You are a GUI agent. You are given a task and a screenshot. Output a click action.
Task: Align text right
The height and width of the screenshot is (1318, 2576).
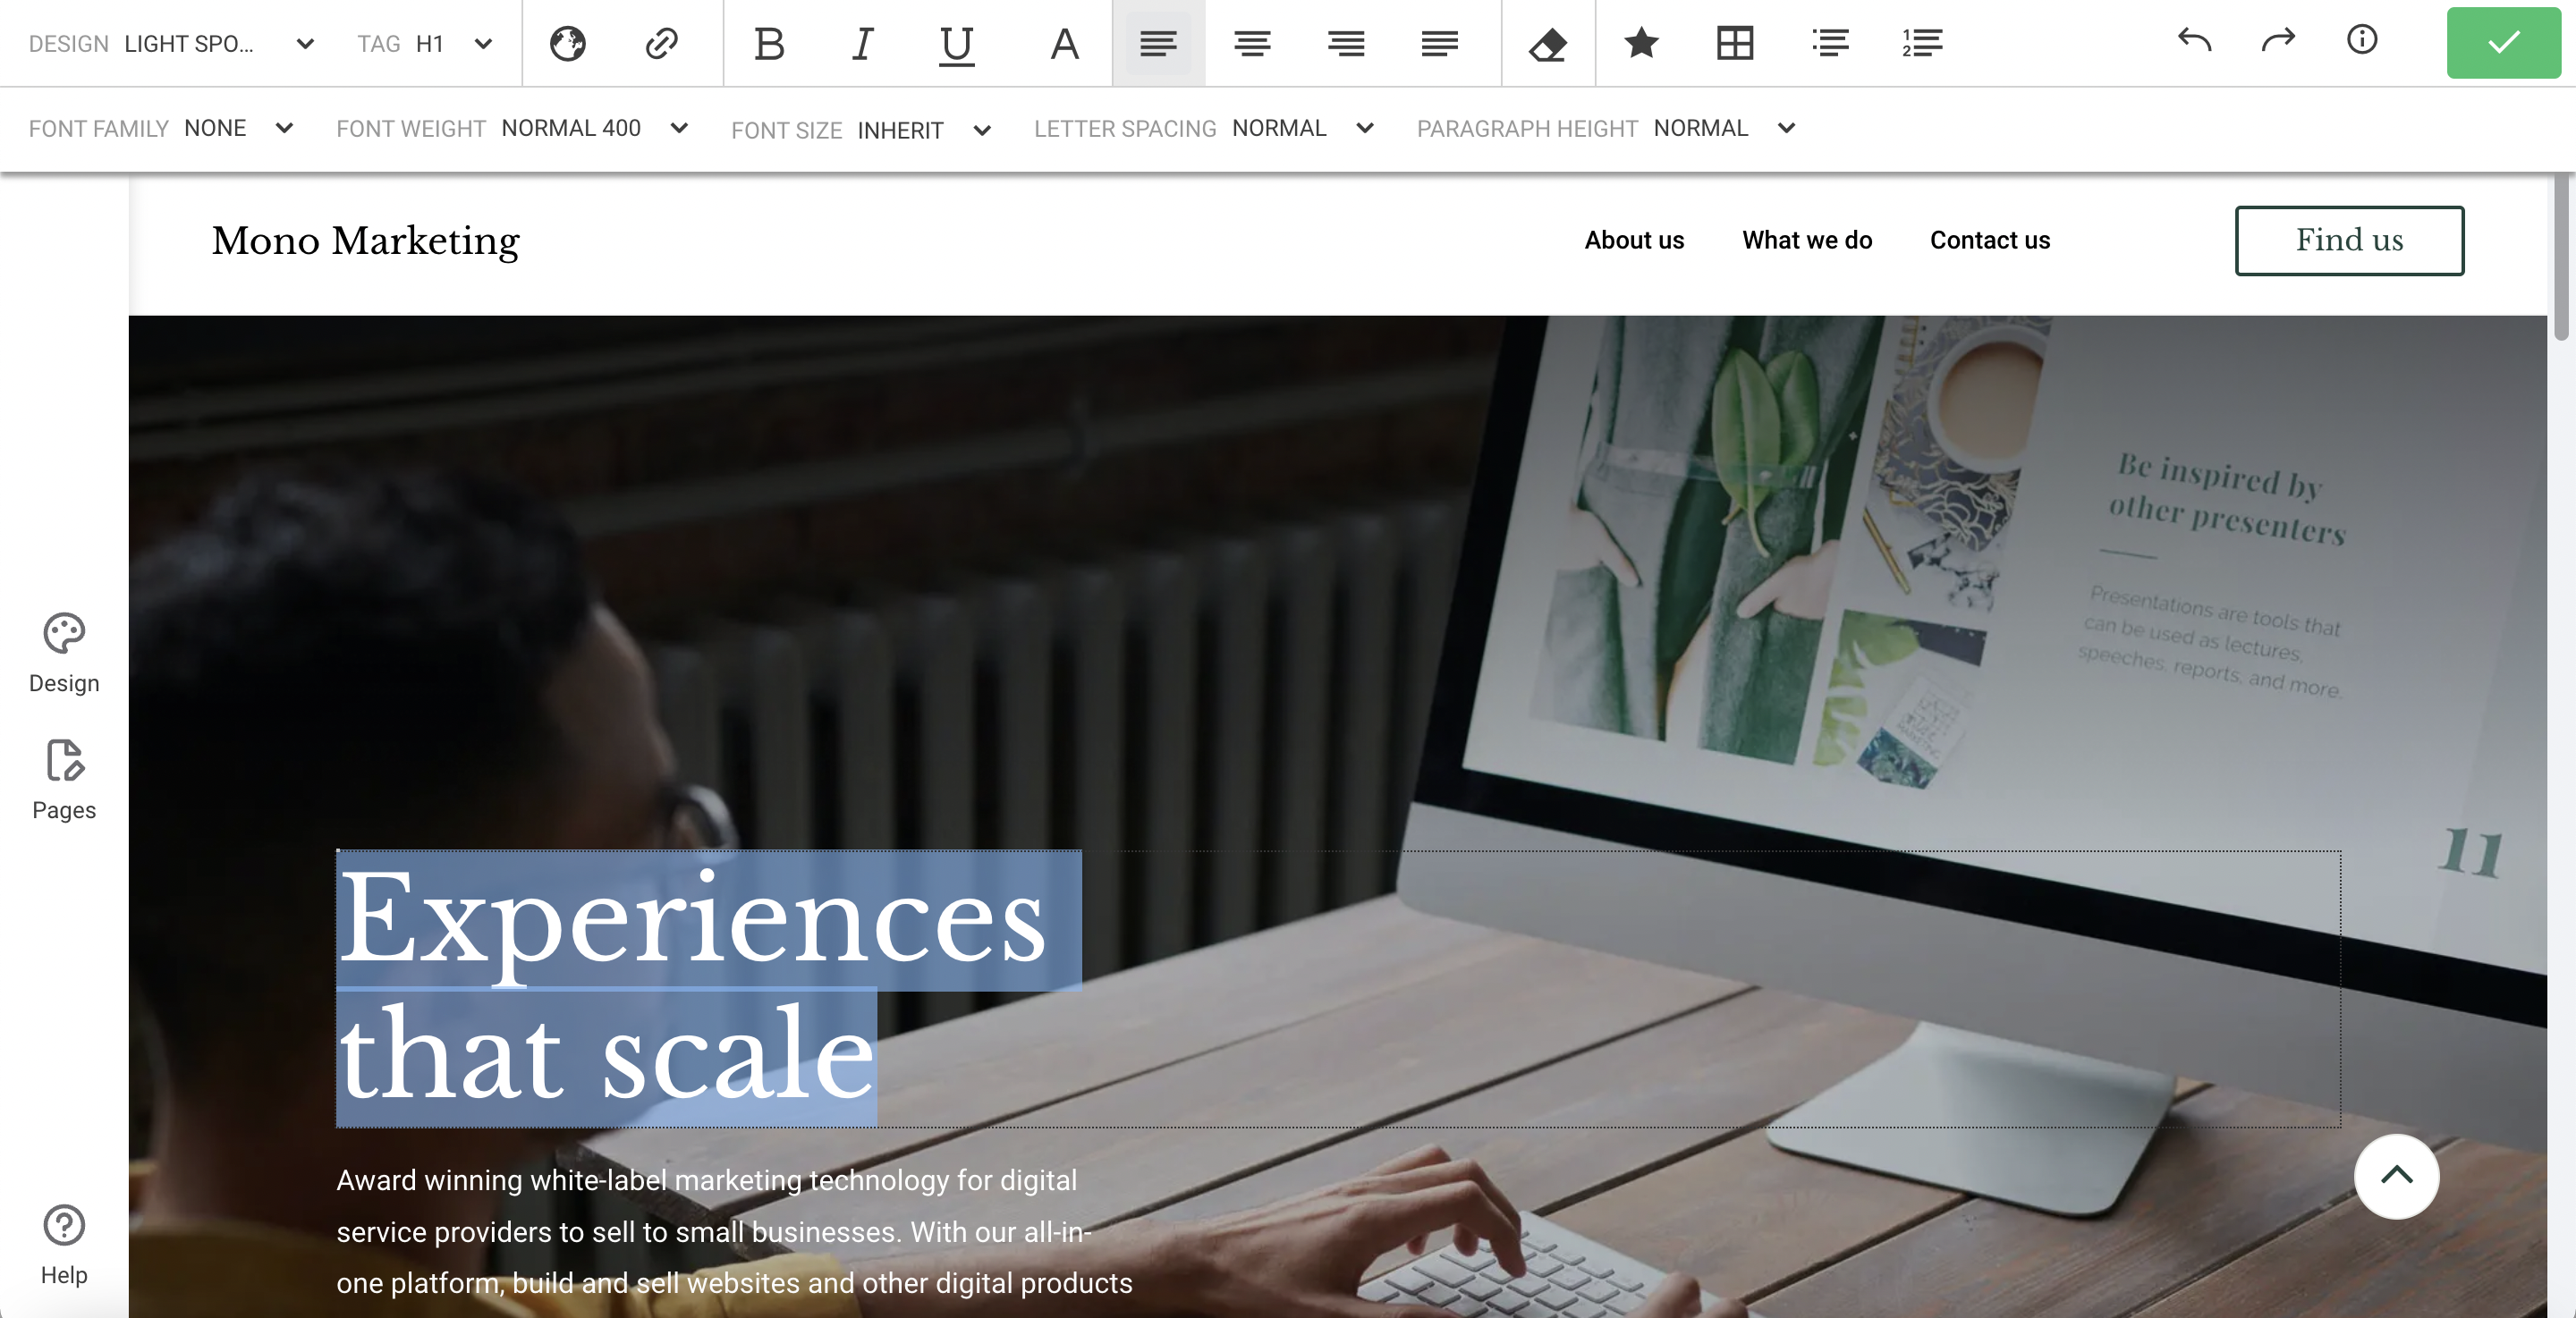tap(1346, 43)
